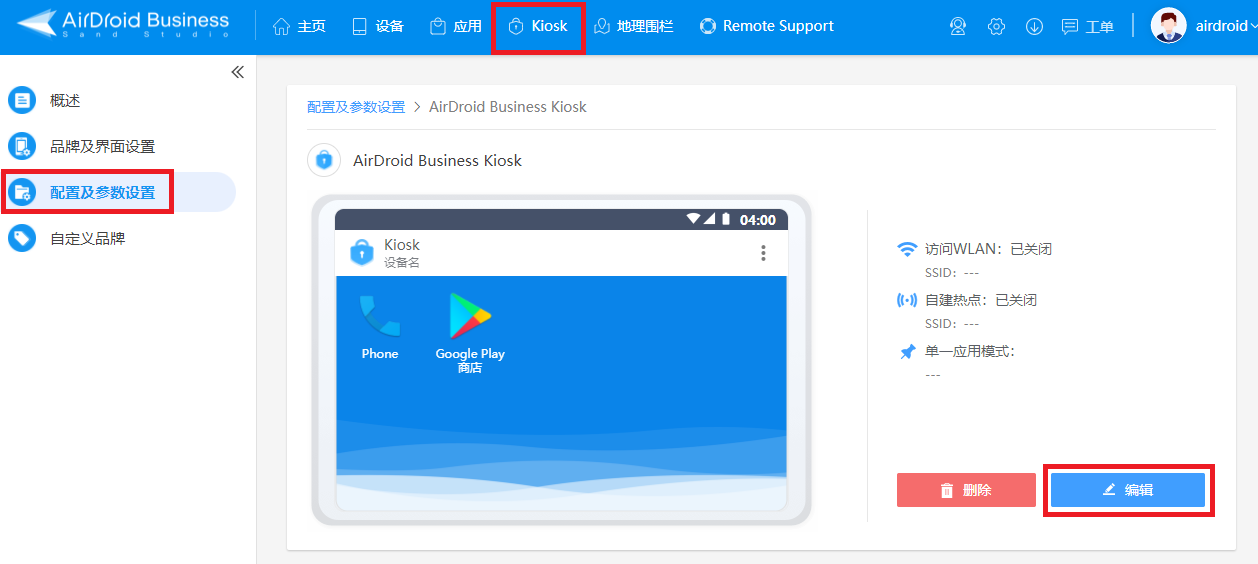This screenshot has height=564, width=1258.
Task: Collapse the sidebar with double chevron
Action: (x=237, y=72)
